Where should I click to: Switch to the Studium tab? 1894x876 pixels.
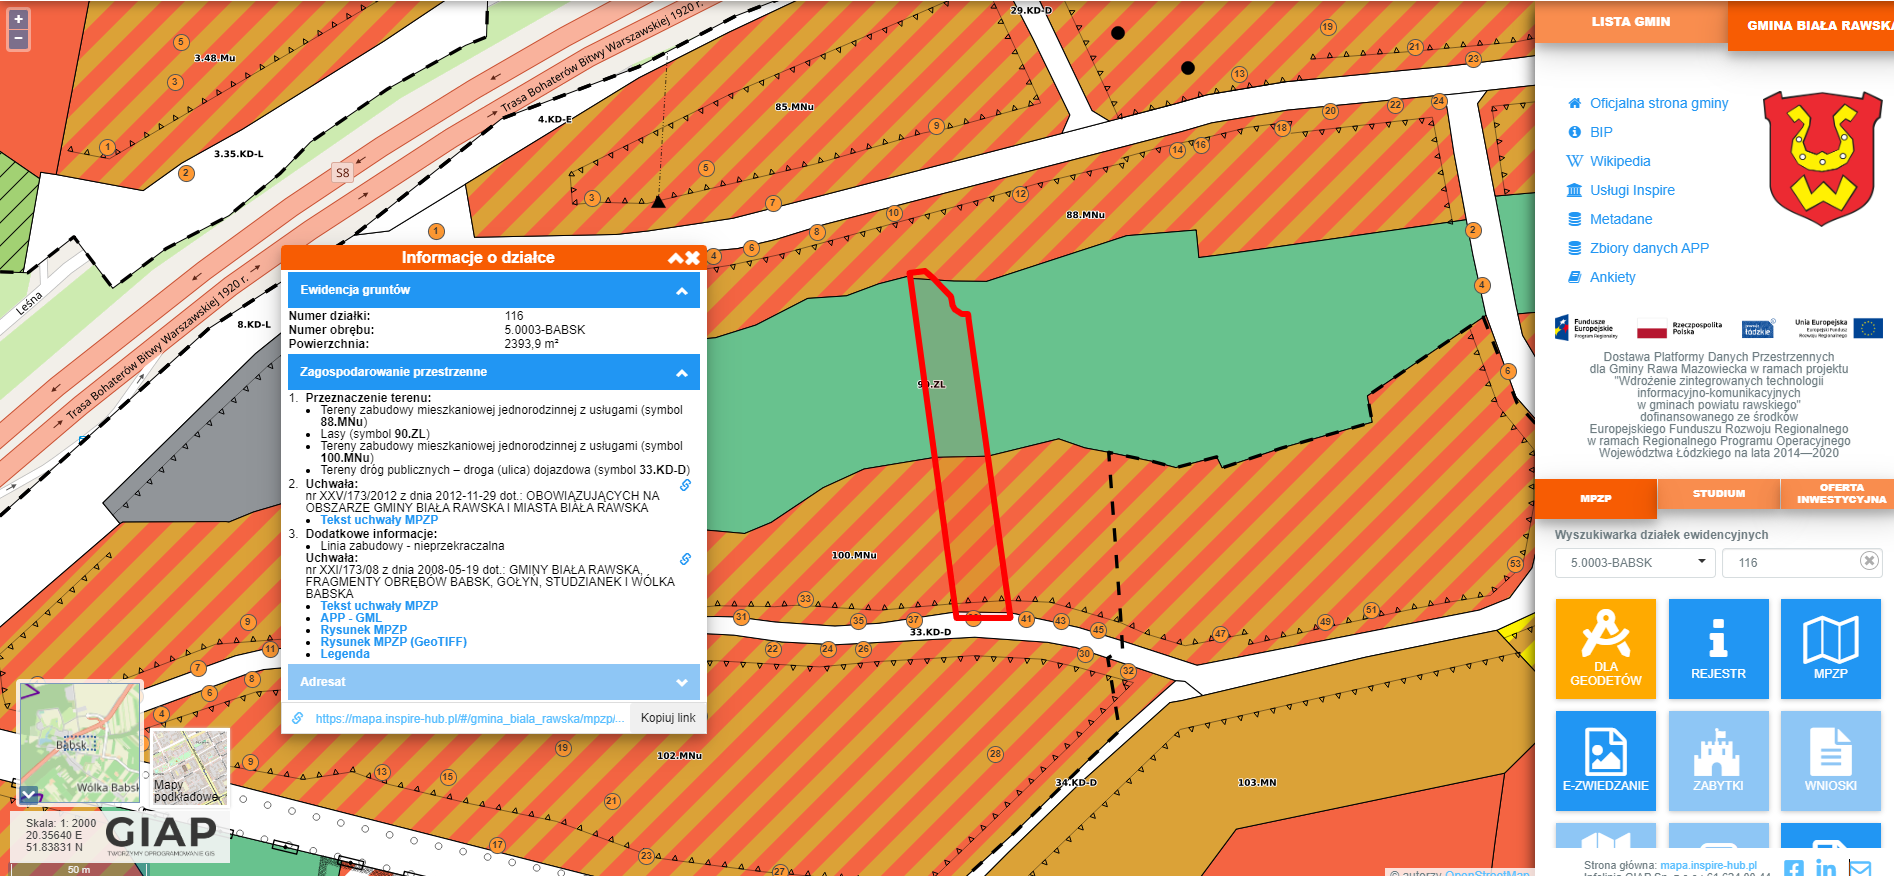click(x=1718, y=494)
